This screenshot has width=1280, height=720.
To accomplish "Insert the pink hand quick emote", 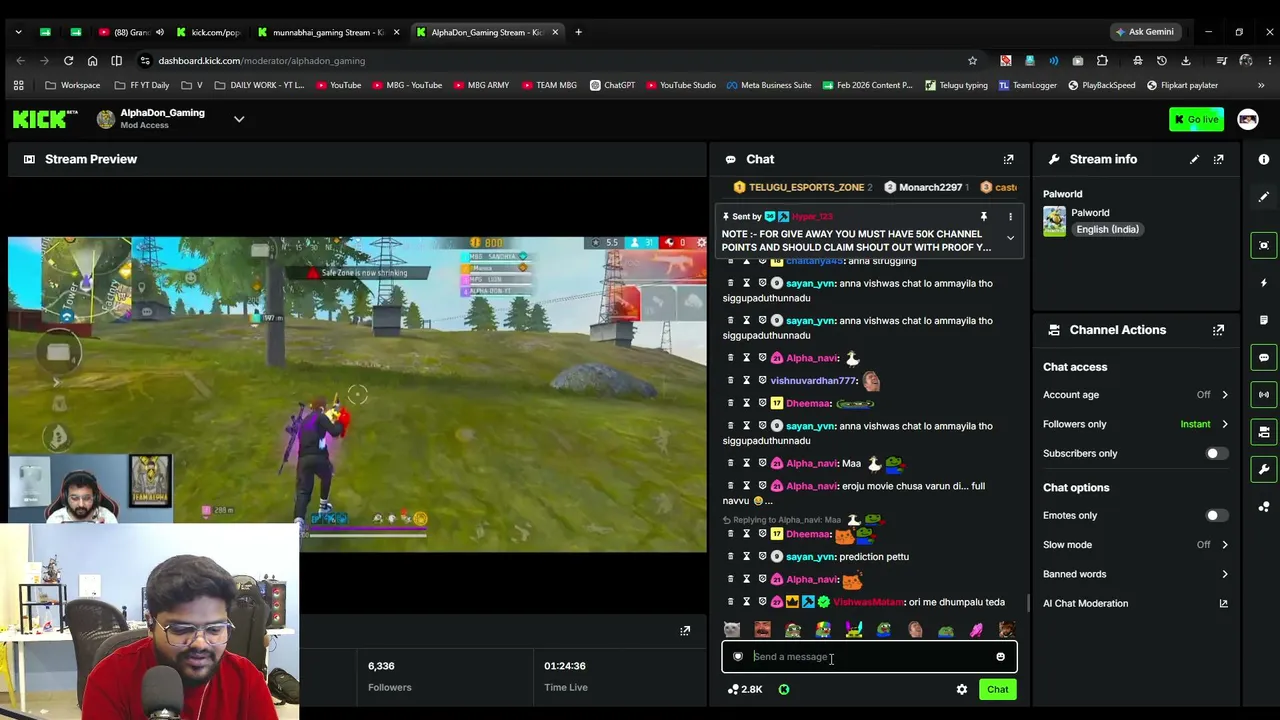I will (976, 630).
